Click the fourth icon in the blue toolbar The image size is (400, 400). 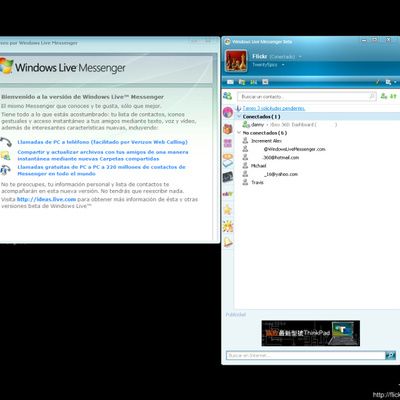tap(265, 82)
